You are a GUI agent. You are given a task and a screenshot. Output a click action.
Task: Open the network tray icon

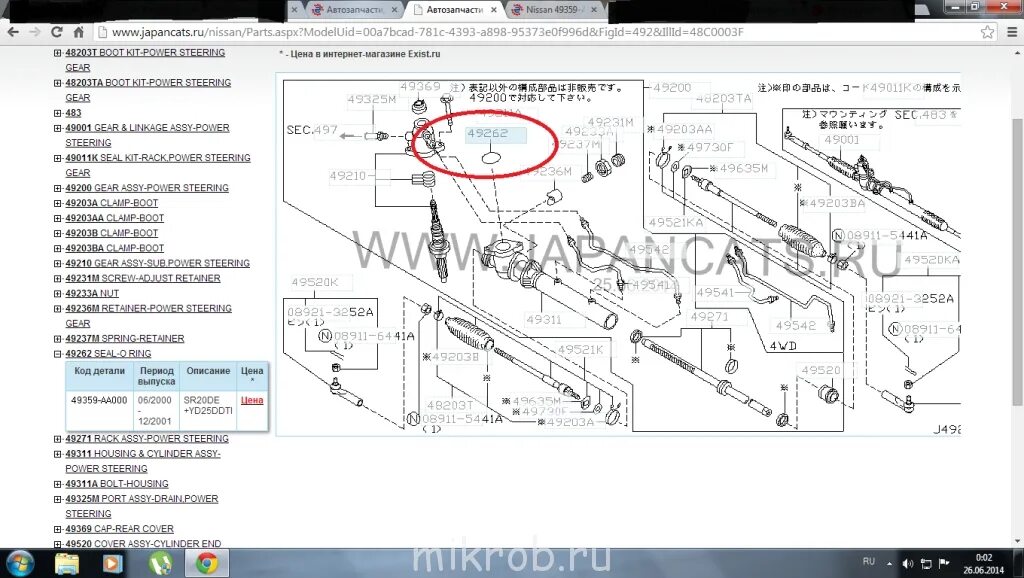point(926,563)
